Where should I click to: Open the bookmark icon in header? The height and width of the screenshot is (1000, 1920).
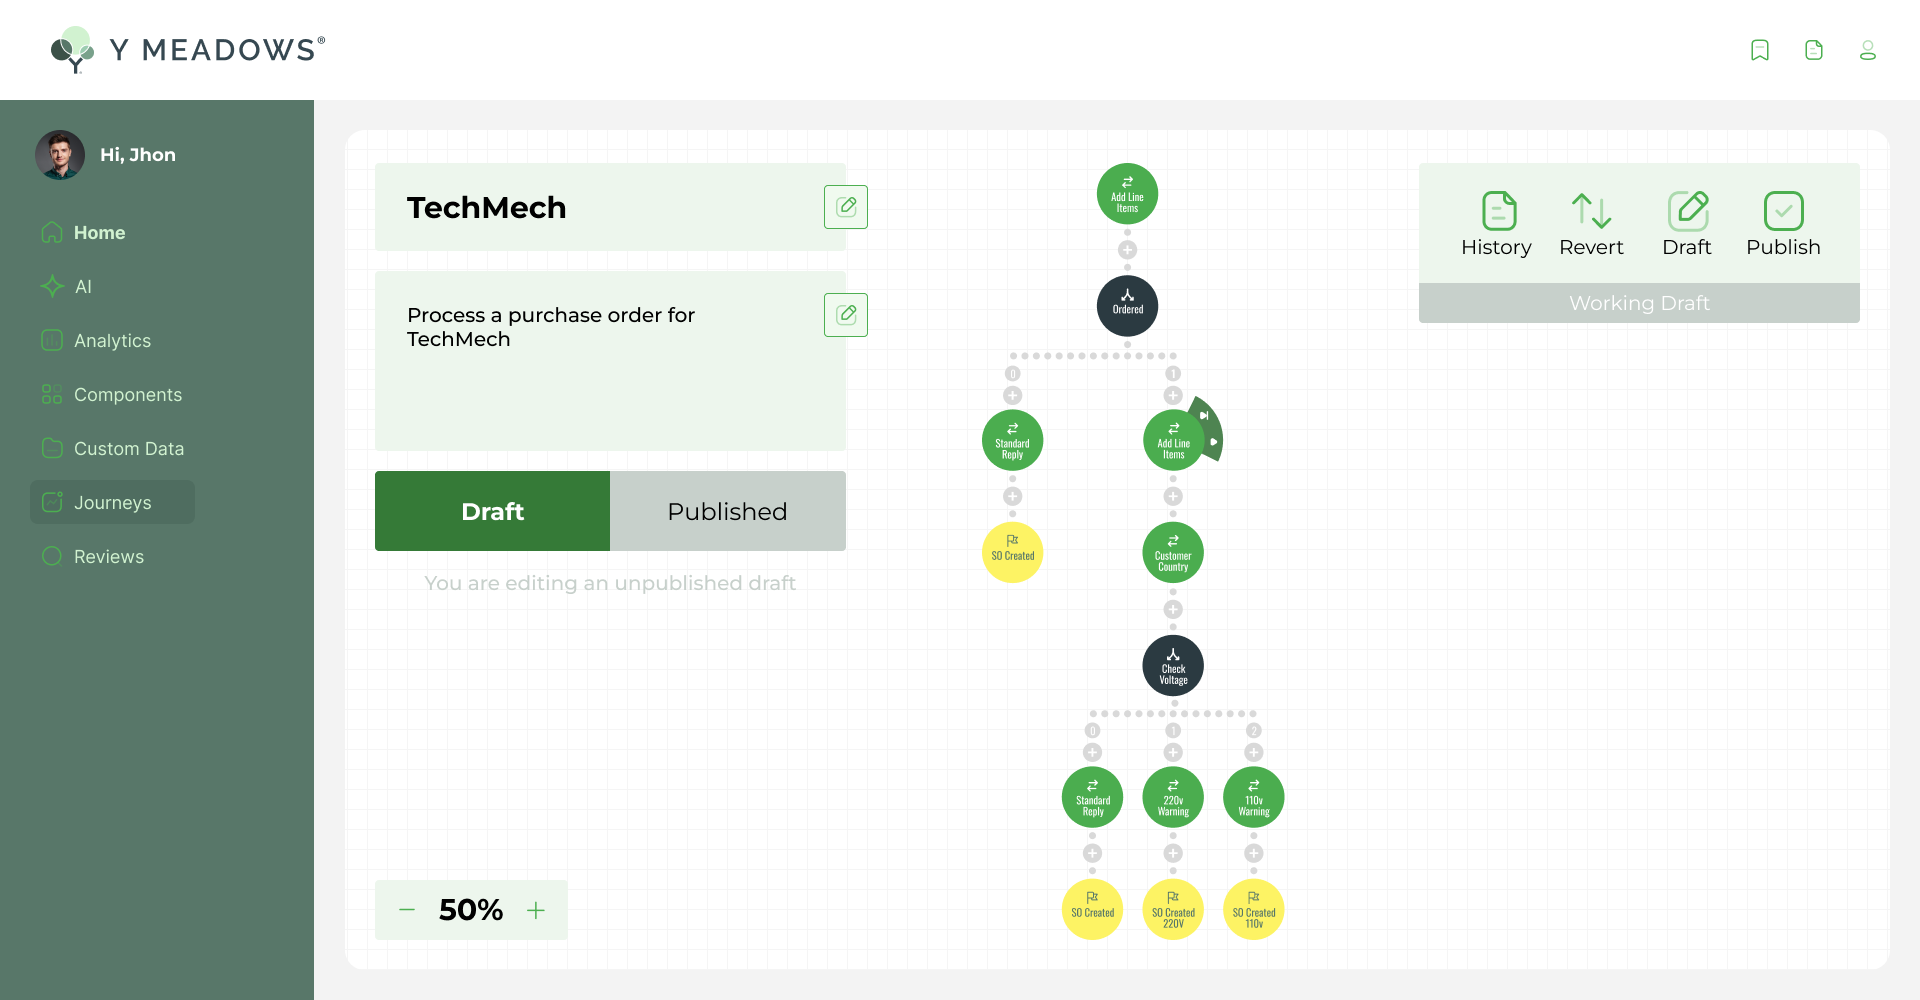click(x=1760, y=50)
